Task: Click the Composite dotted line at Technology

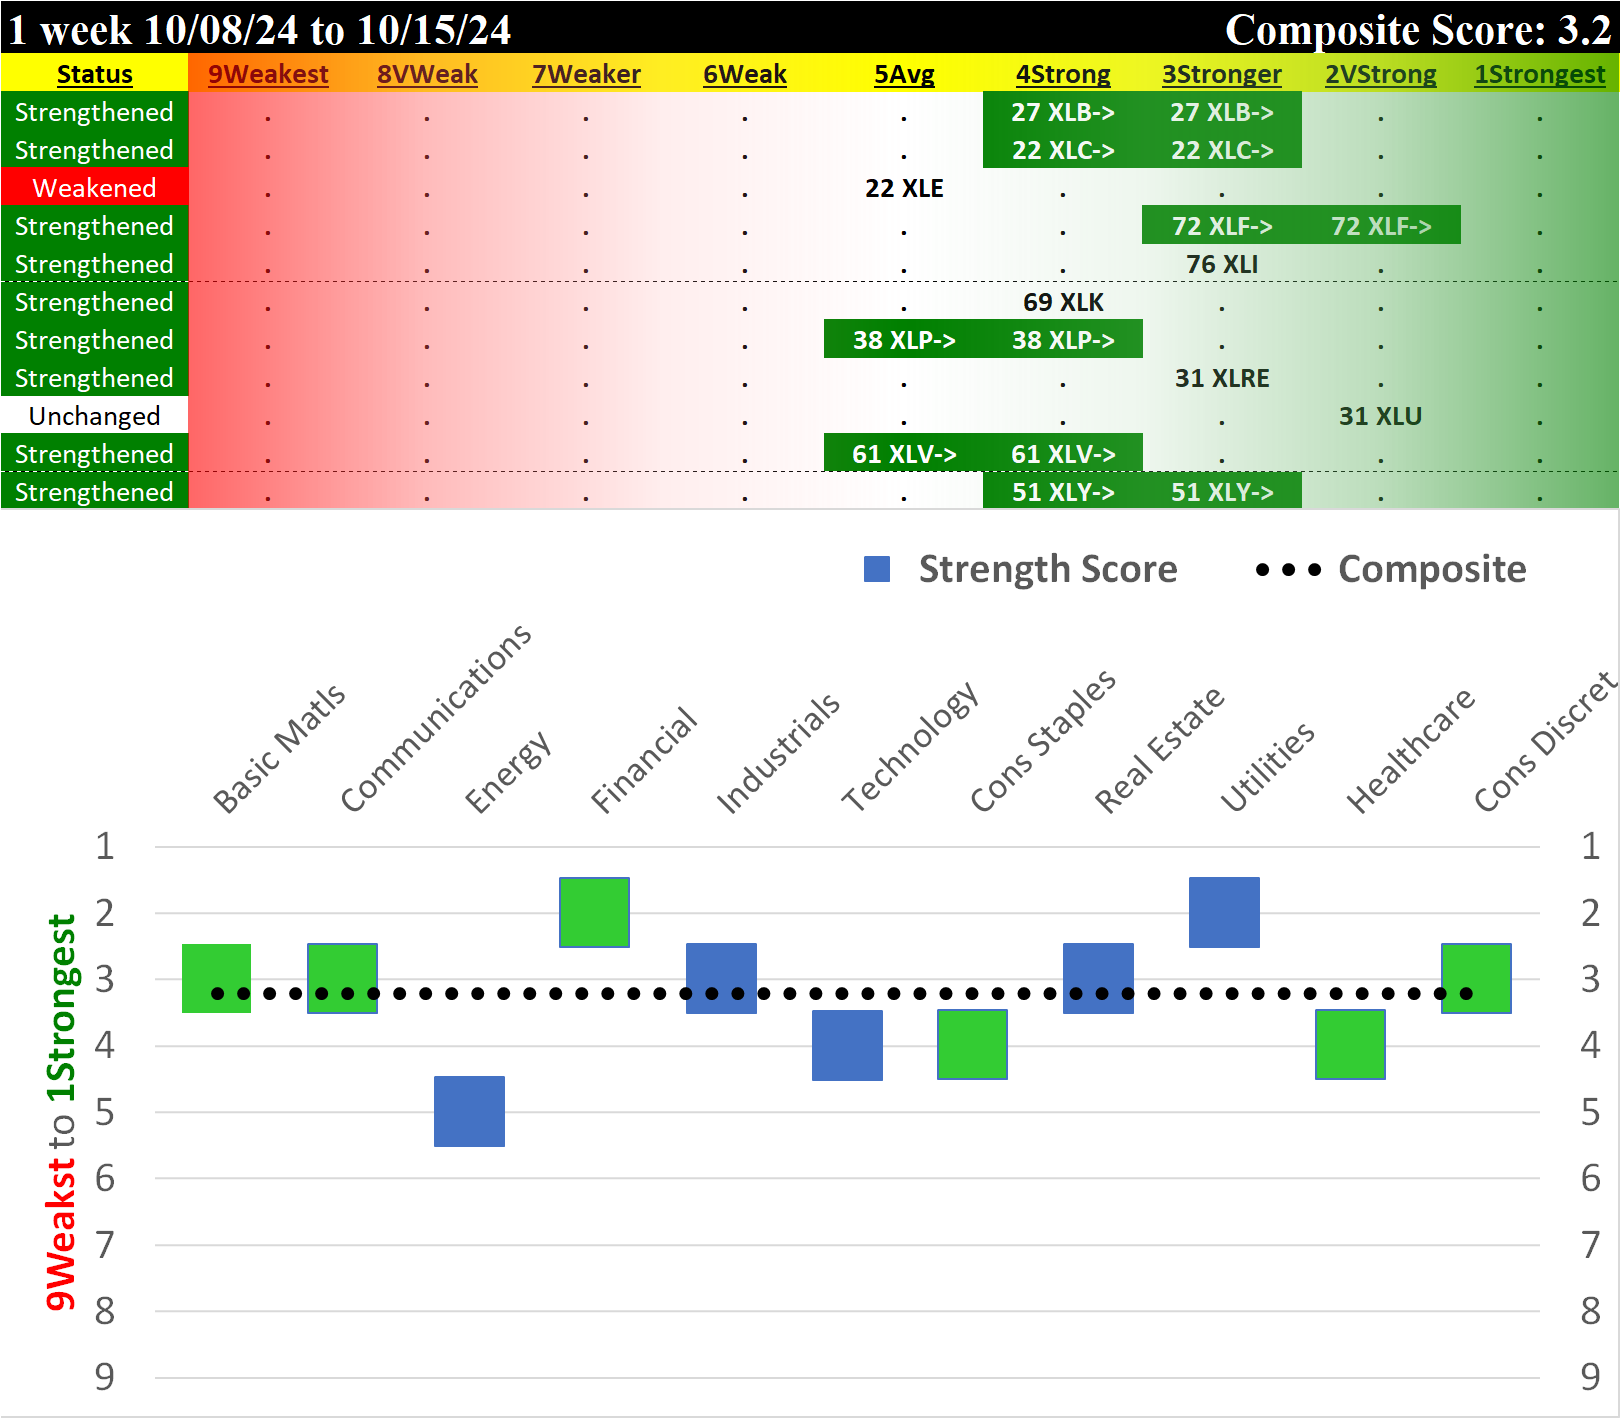Action: click(848, 993)
